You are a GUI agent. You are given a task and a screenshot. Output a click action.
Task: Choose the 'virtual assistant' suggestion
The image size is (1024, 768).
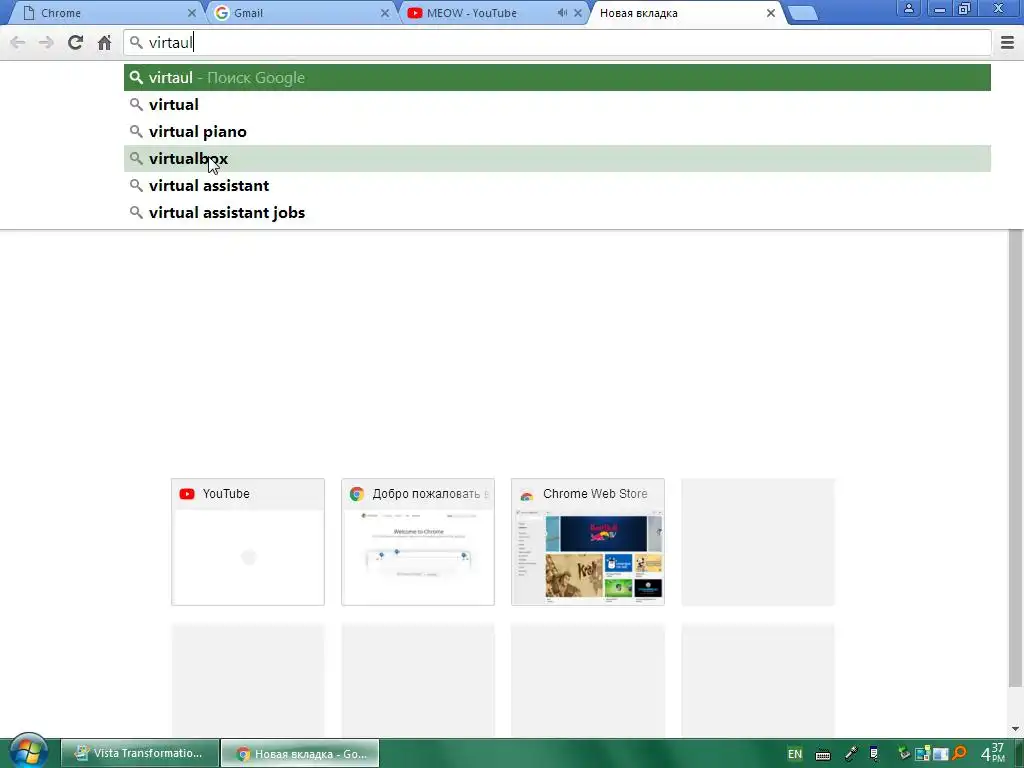557,185
